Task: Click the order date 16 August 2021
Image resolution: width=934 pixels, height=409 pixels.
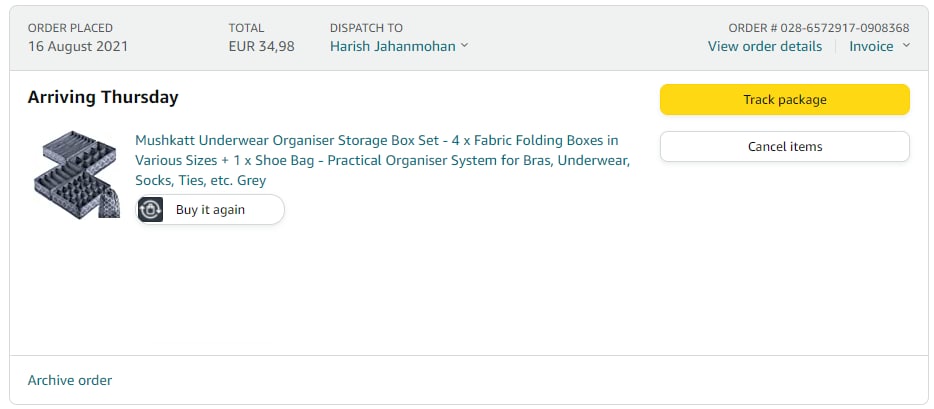Action: [x=78, y=46]
